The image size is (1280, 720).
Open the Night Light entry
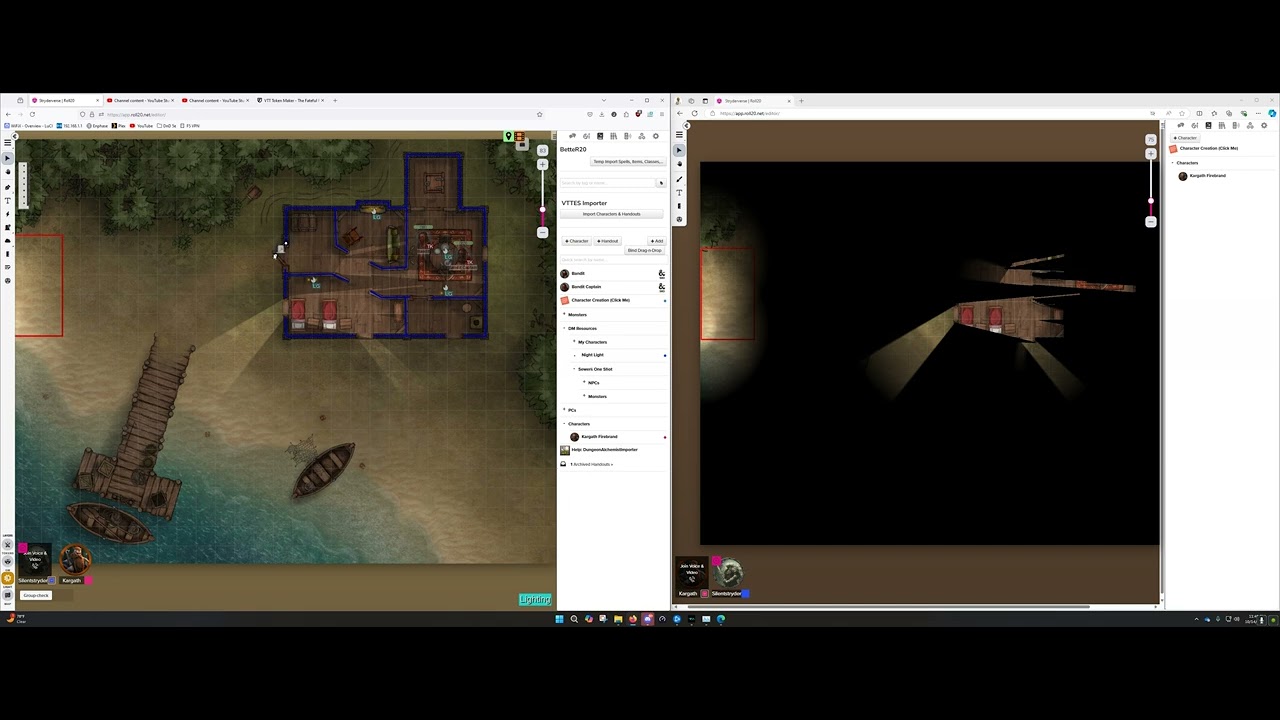click(592, 355)
